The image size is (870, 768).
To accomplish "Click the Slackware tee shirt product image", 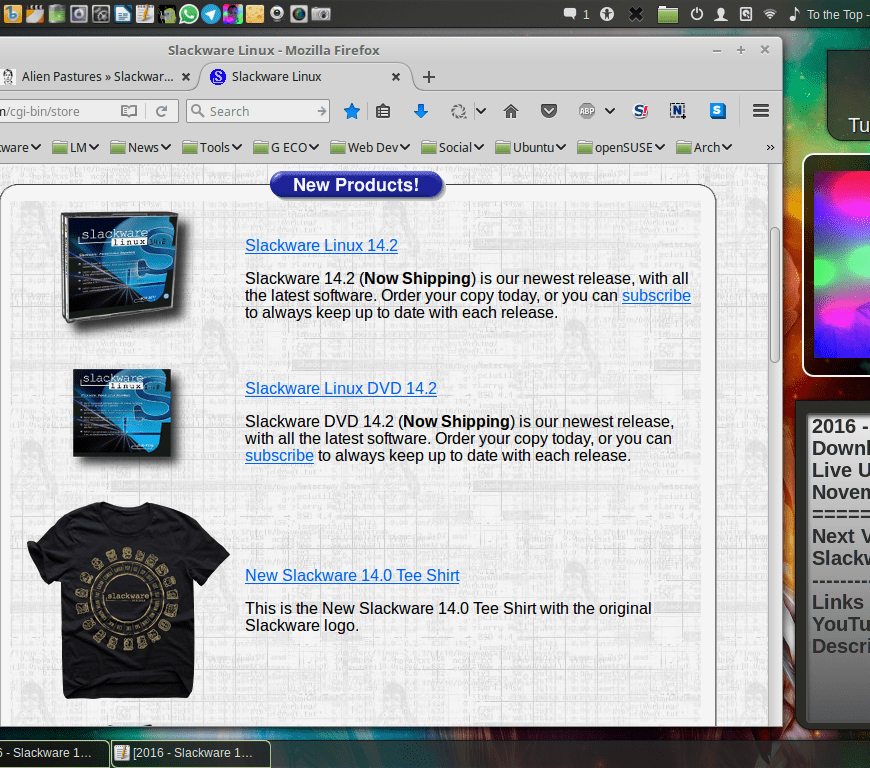I will [x=127, y=600].
